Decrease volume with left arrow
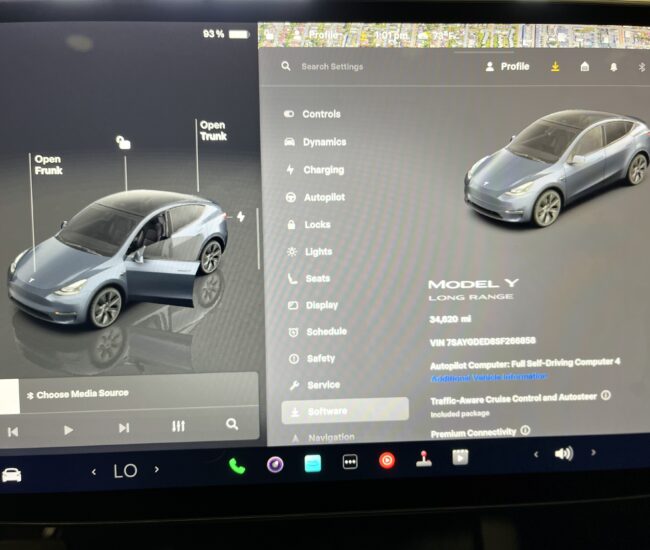Screen dimensions: 650x550 click(536, 455)
